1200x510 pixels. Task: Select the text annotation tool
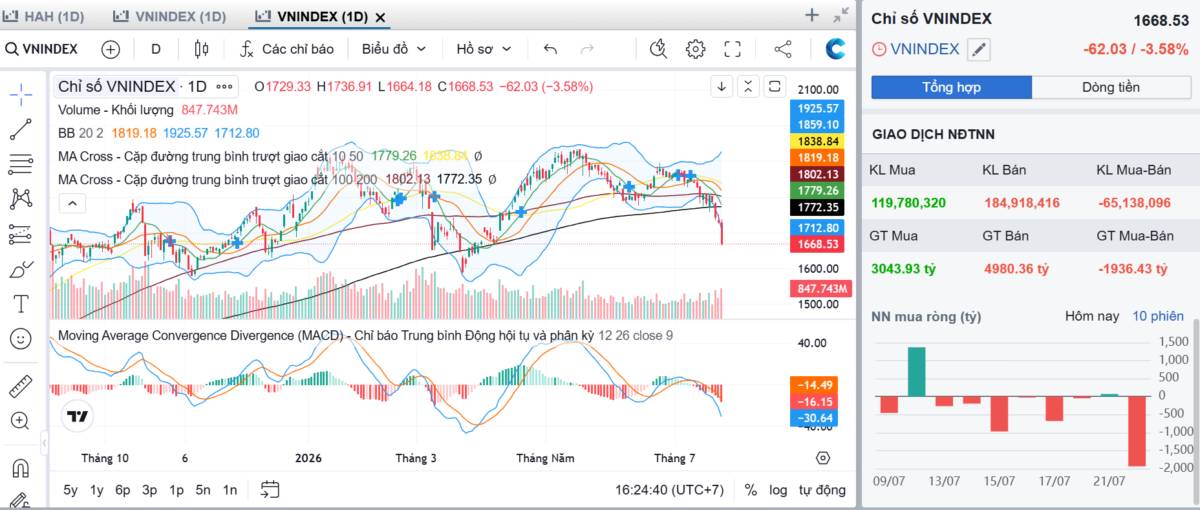tap(21, 303)
